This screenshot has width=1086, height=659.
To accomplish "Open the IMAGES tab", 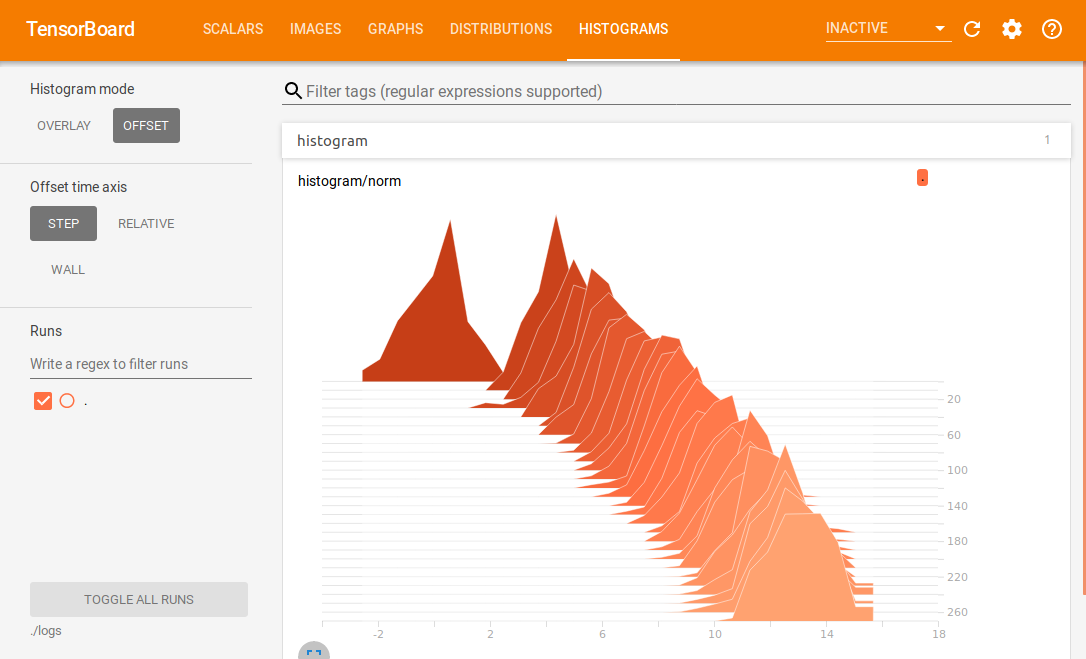I will (x=315, y=29).
